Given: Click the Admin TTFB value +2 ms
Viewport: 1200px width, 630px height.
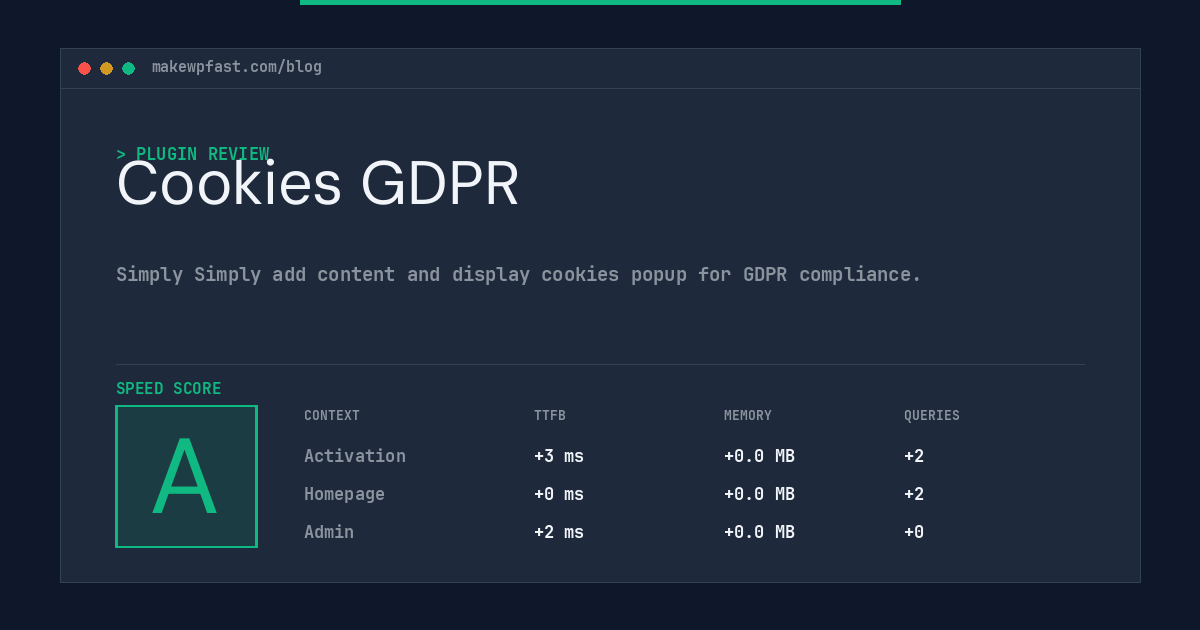Looking at the screenshot, I should (x=559, y=532).
